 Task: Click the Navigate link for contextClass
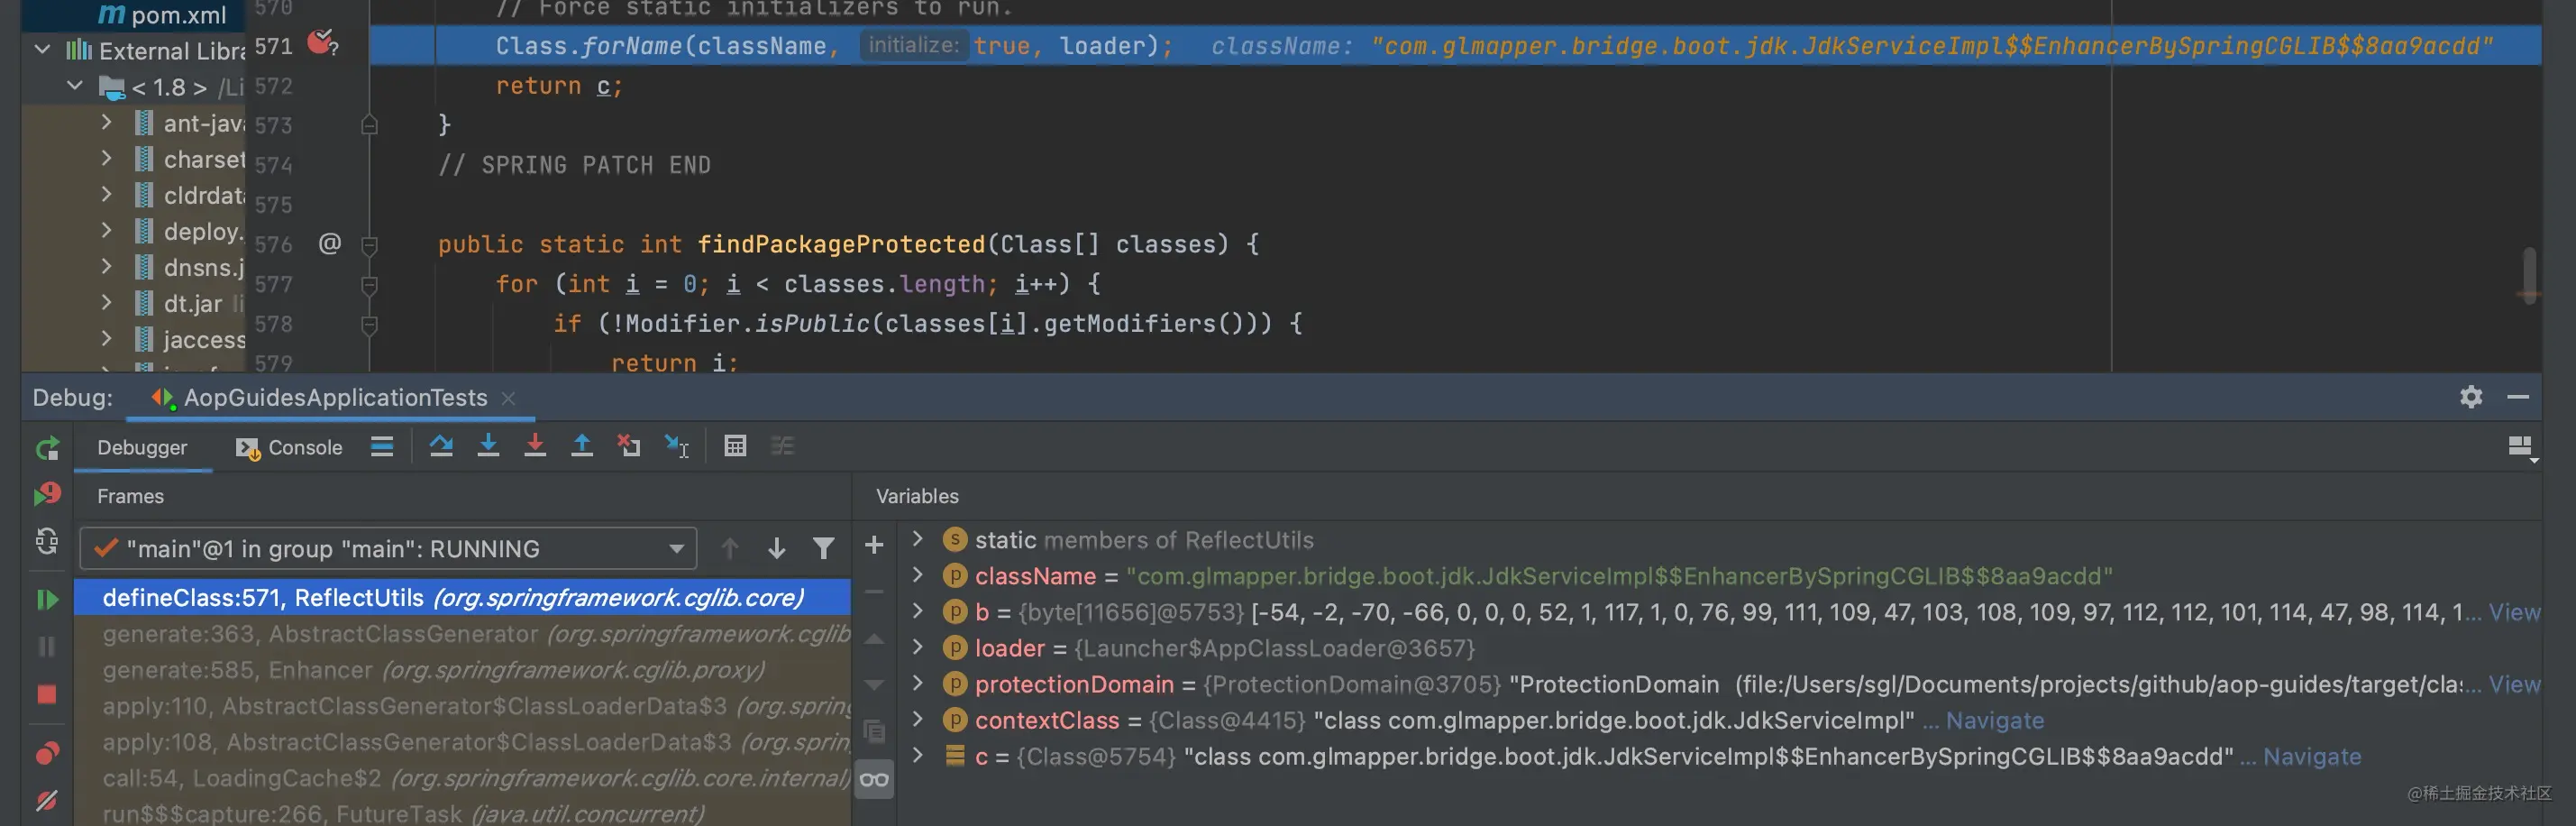1994,720
